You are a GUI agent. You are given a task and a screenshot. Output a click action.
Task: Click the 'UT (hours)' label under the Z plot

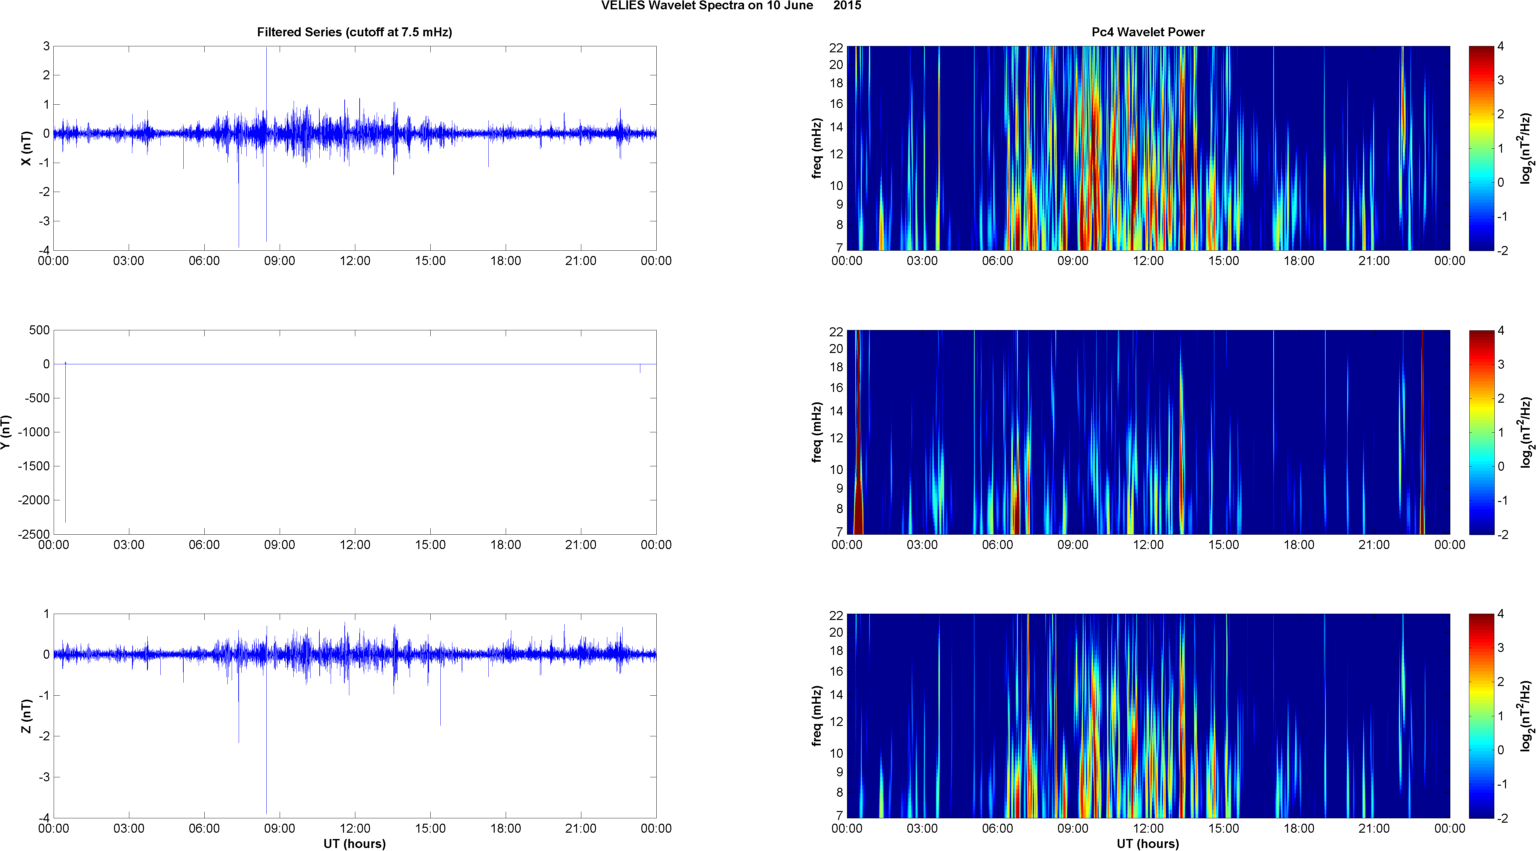(354, 843)
